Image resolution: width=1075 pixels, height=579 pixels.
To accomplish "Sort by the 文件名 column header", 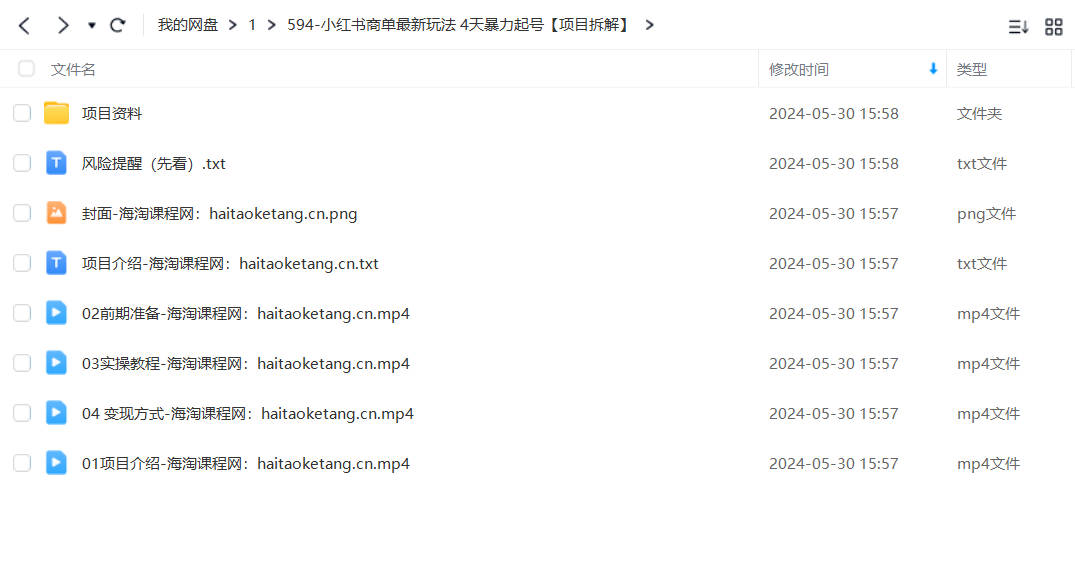I will tap(73, 69).
